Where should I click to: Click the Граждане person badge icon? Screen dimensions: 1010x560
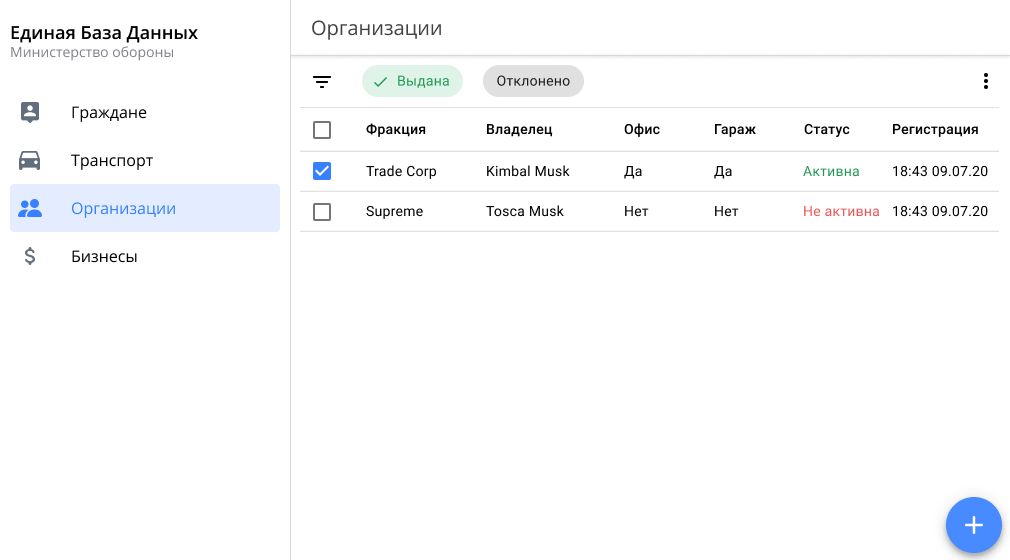click(x=30, y=112)
